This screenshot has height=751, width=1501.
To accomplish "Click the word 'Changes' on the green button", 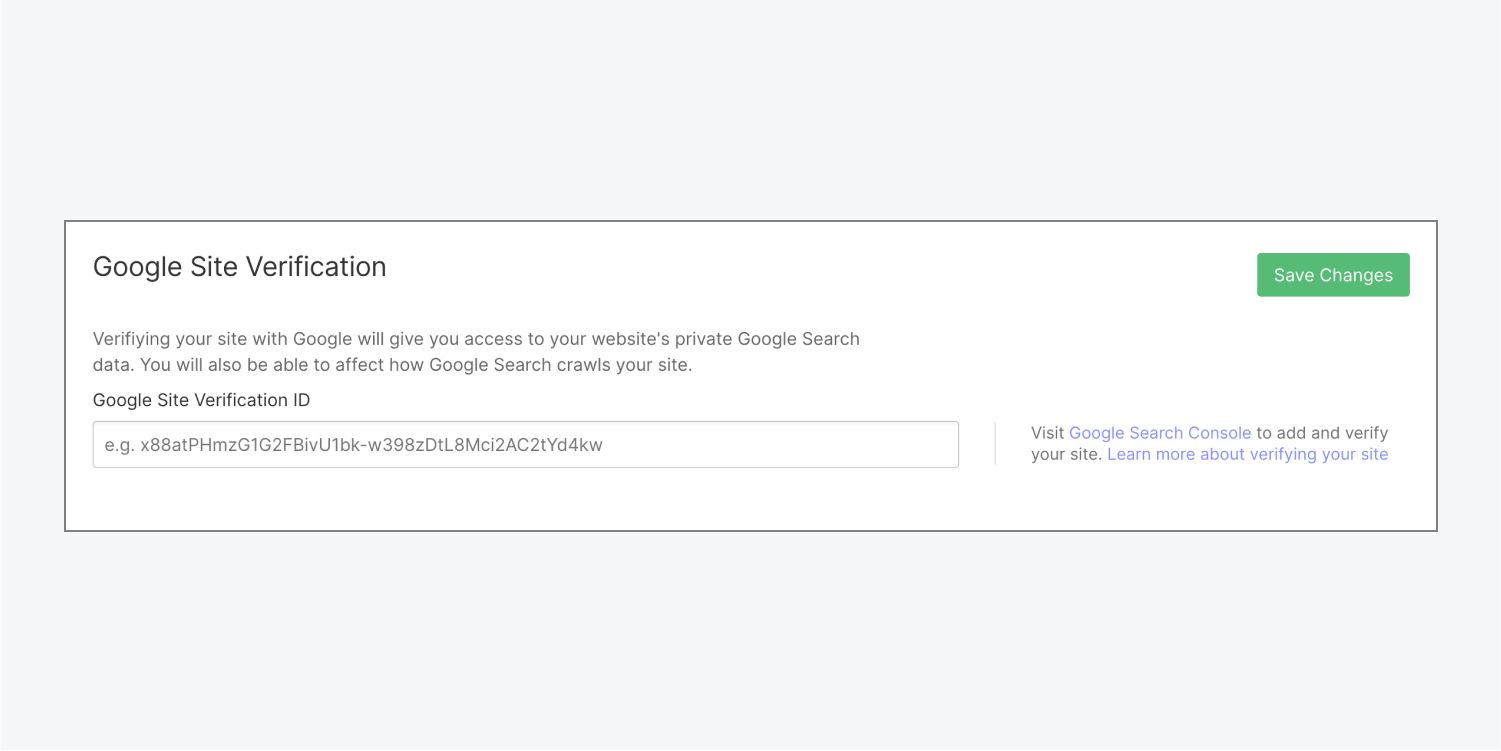I will coord(1356,275).
